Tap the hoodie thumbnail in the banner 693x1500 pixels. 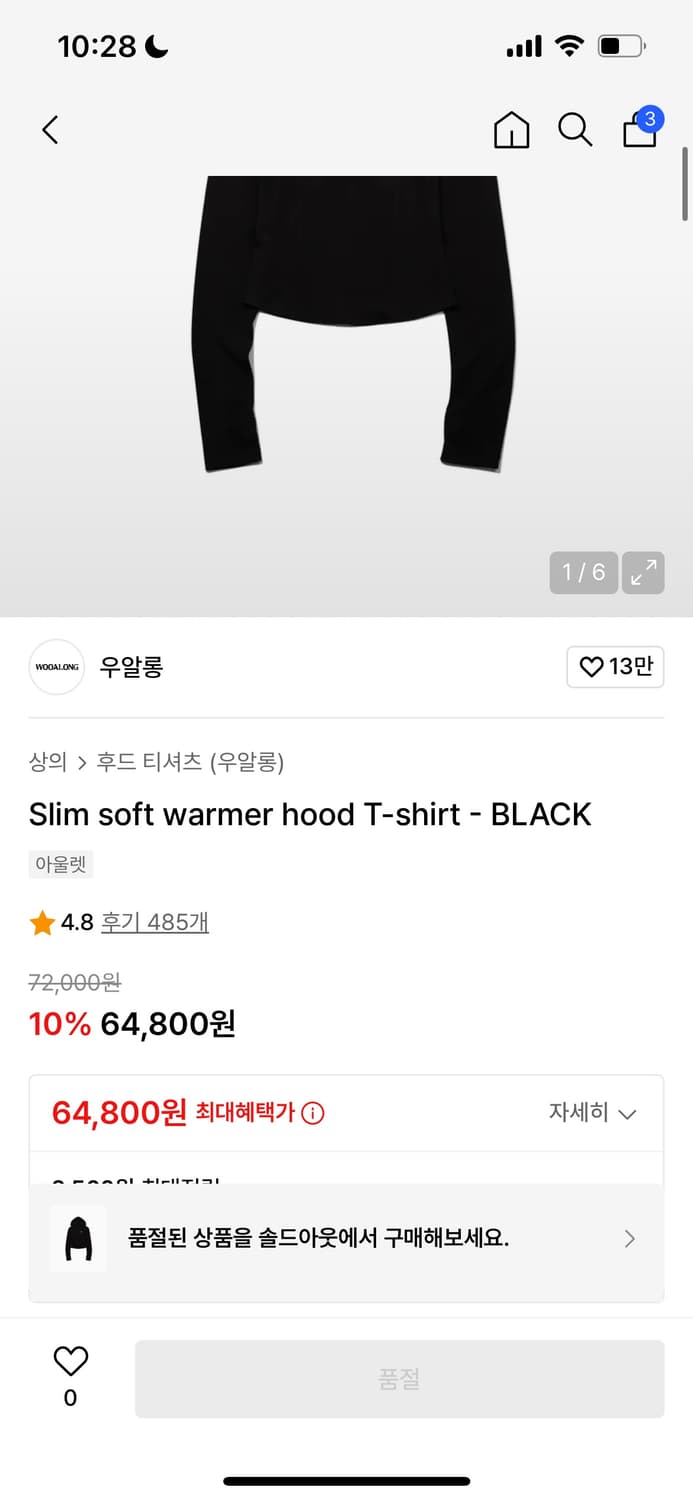(77, 1238)
